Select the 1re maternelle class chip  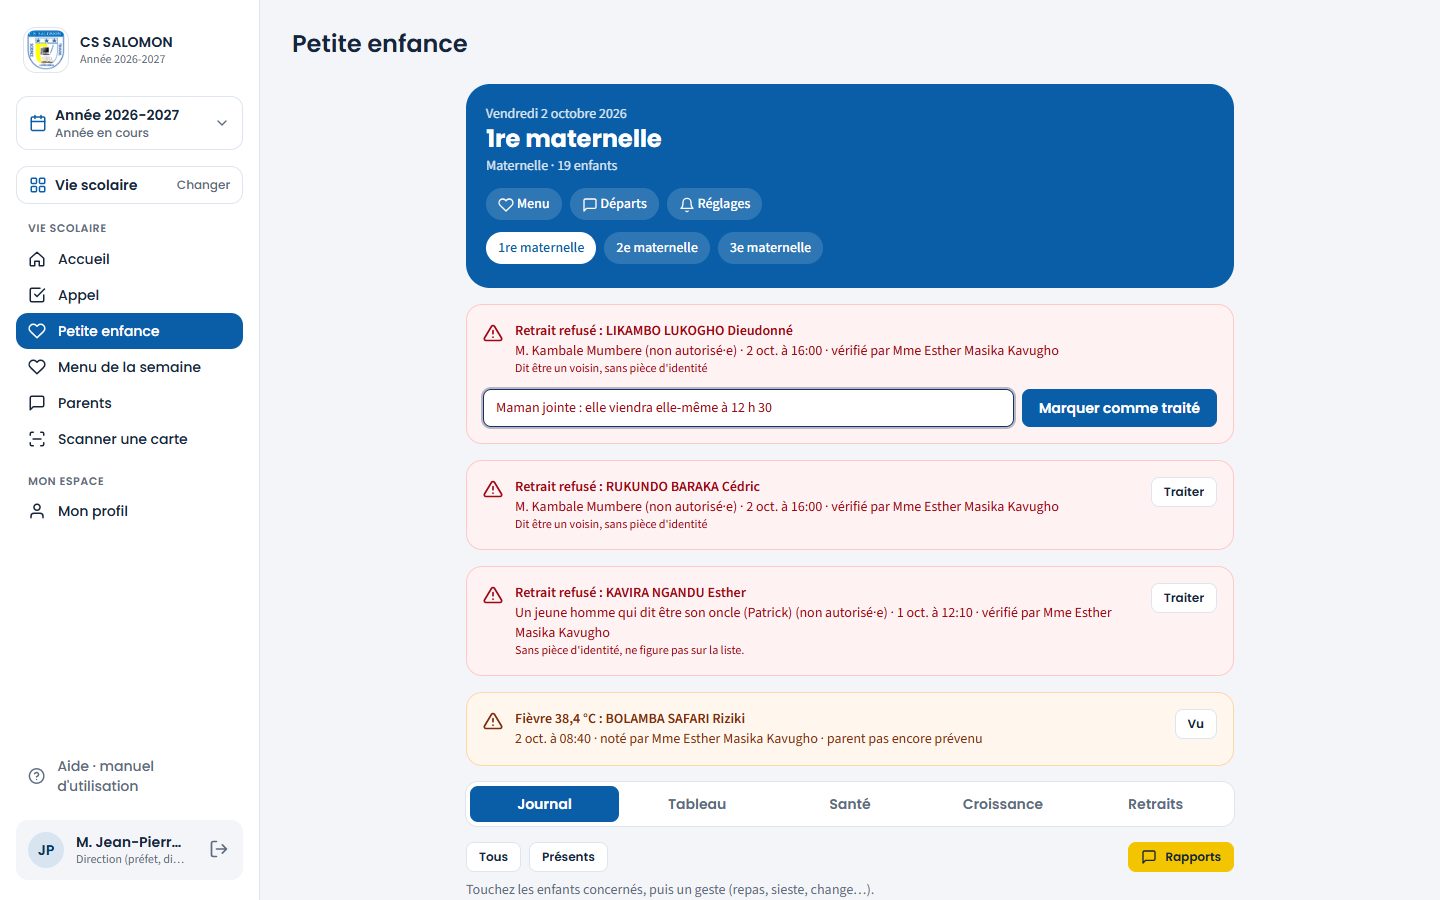pyautogui.click(x=541, y=248)
